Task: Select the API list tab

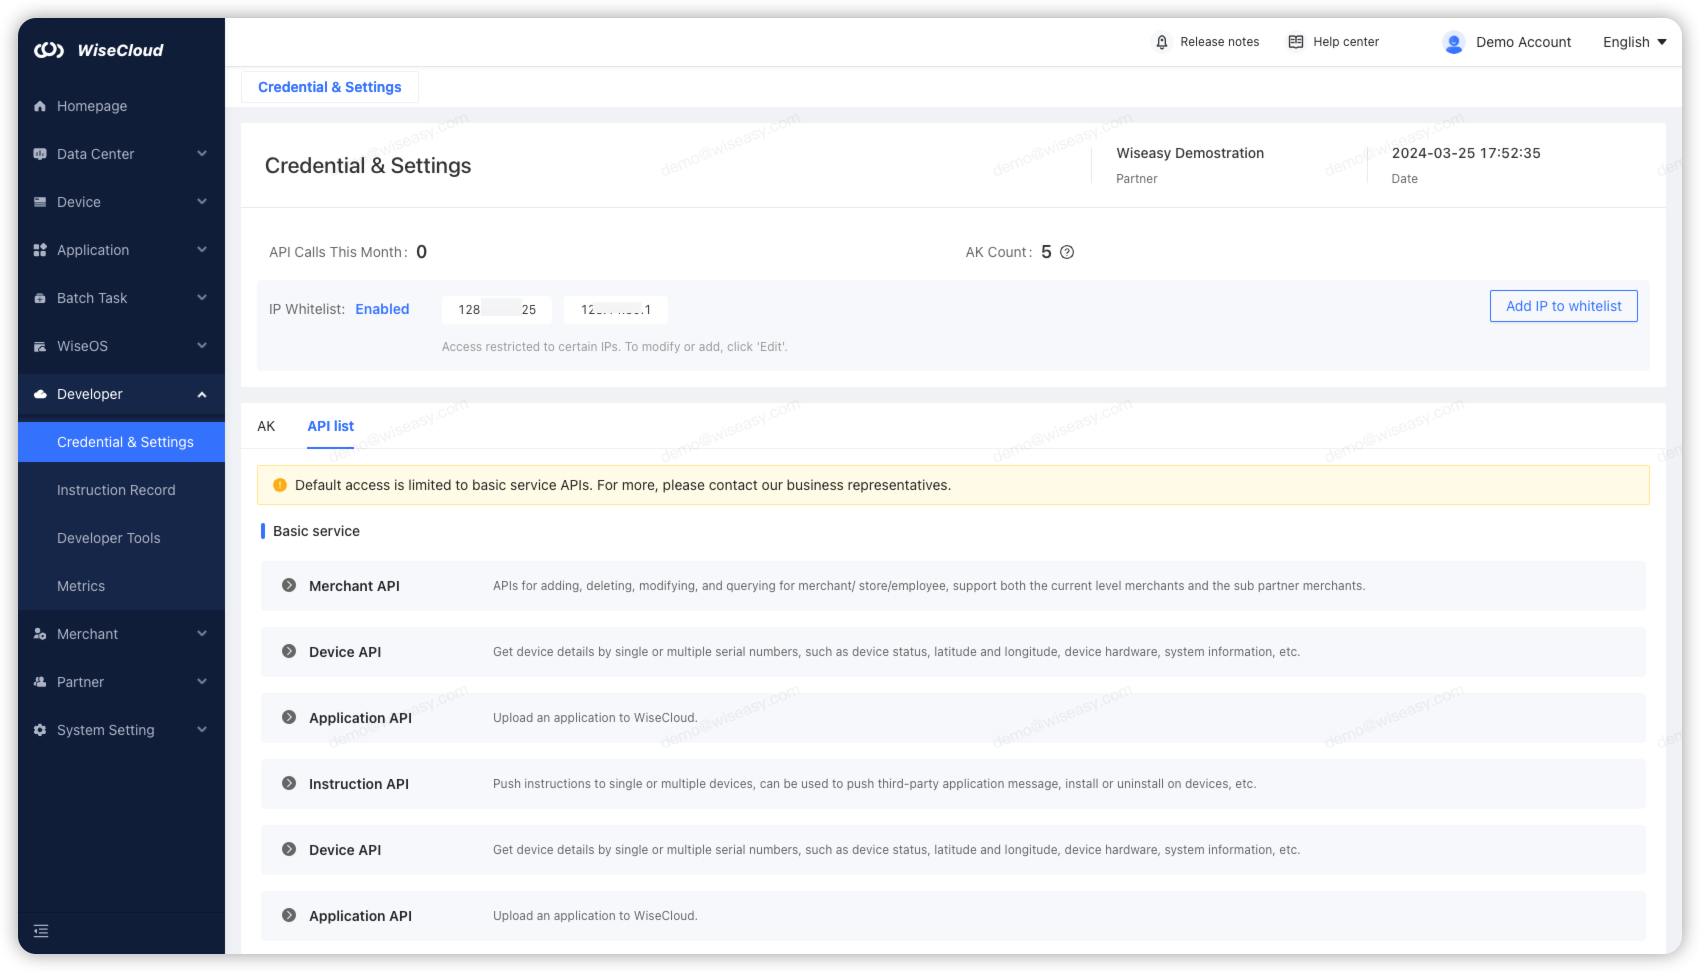Action: 330,426
